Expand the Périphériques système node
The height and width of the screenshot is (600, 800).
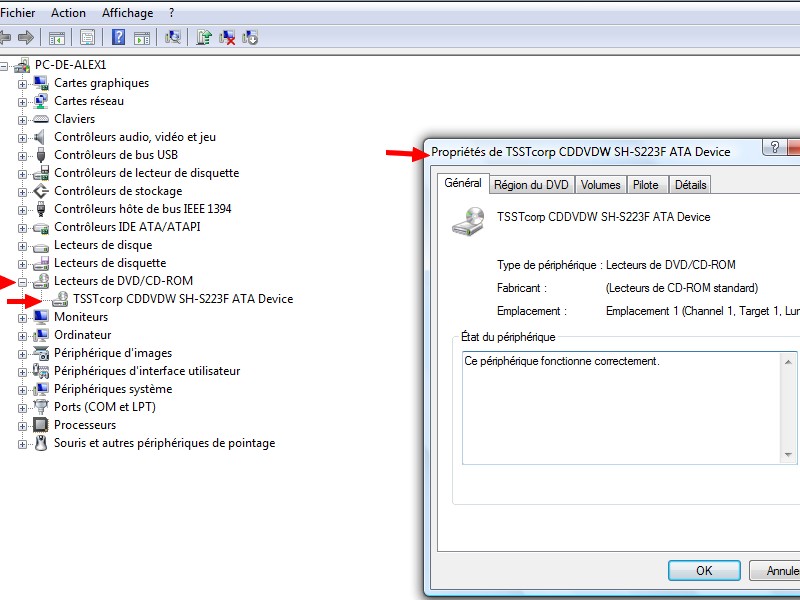[x=22, y=390]
